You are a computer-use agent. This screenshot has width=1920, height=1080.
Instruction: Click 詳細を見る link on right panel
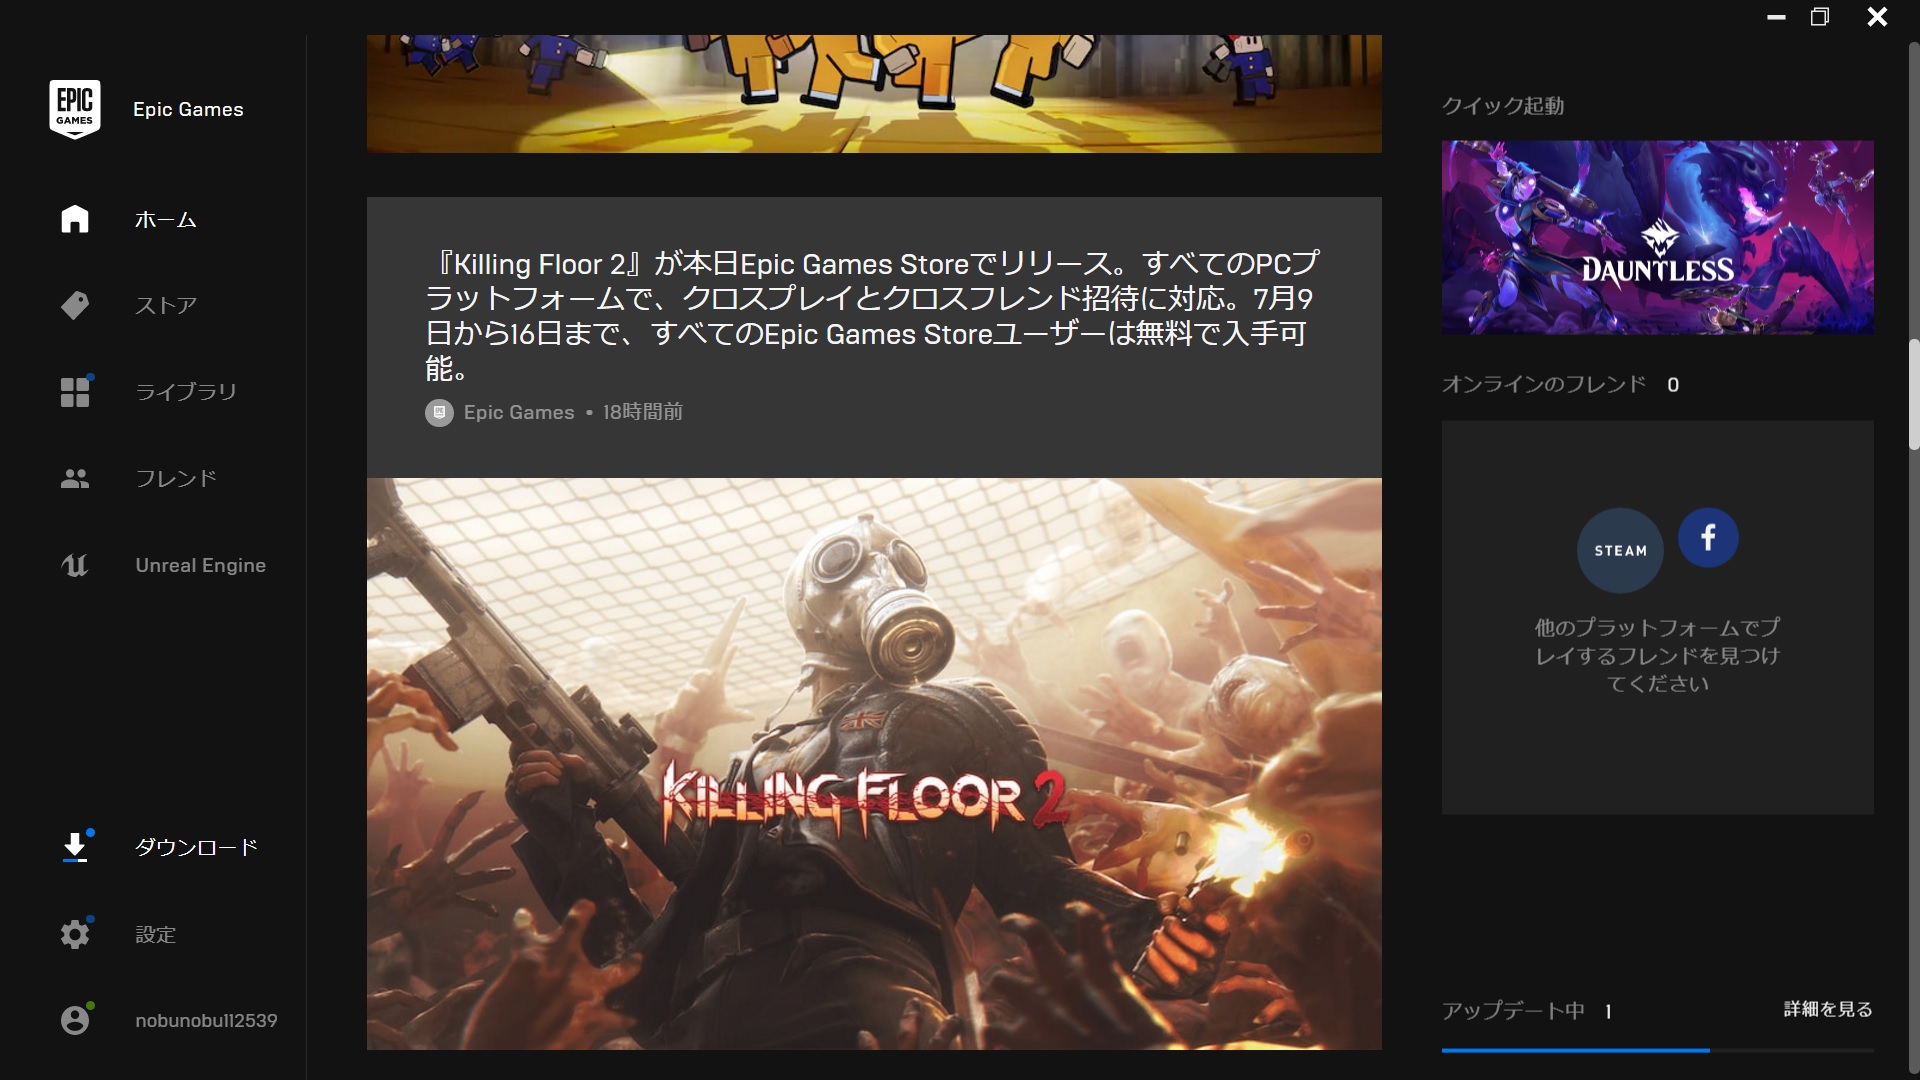click(x=1830, y=1010)
